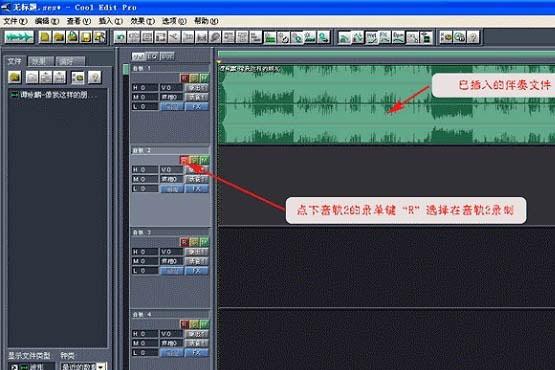Click track 1 pan 声相0 field

pos(172,97)
